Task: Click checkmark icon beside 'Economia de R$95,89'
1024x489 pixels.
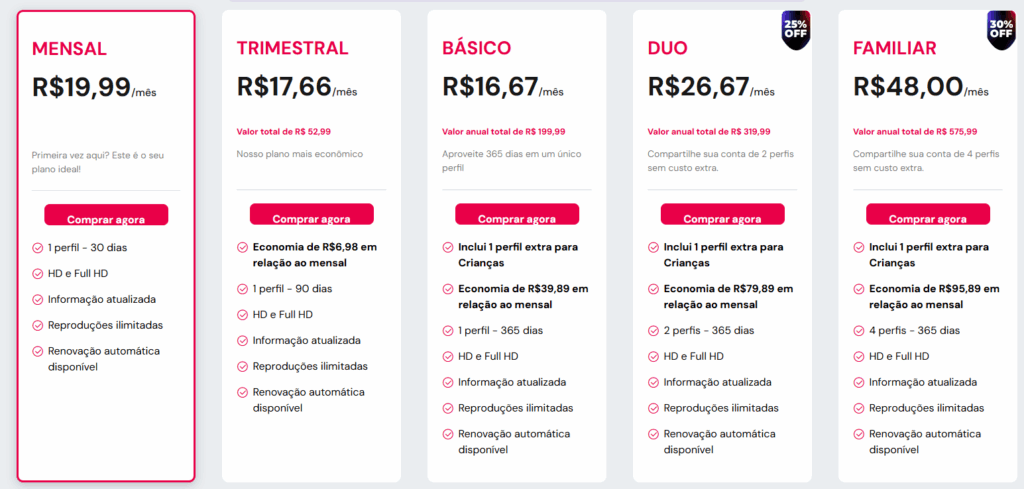Action: coord(858,289)
